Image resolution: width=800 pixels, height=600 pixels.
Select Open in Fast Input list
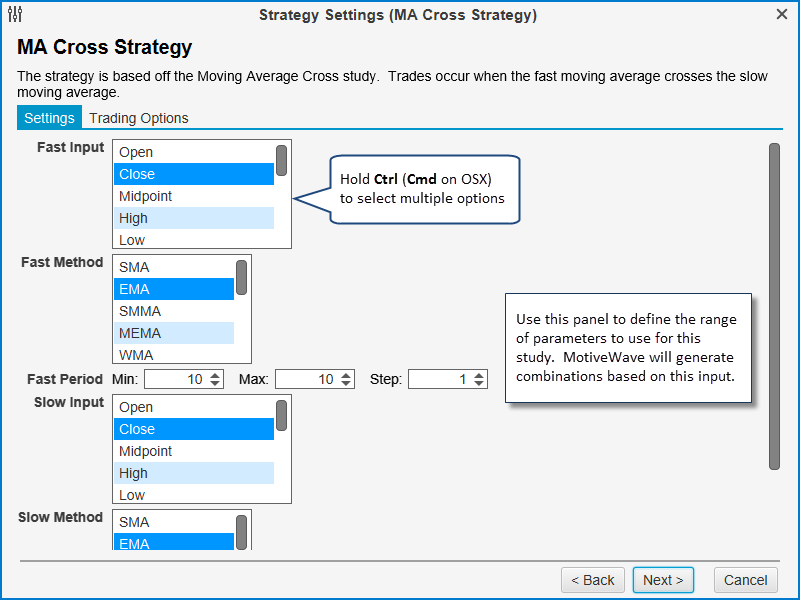(193, 152)
